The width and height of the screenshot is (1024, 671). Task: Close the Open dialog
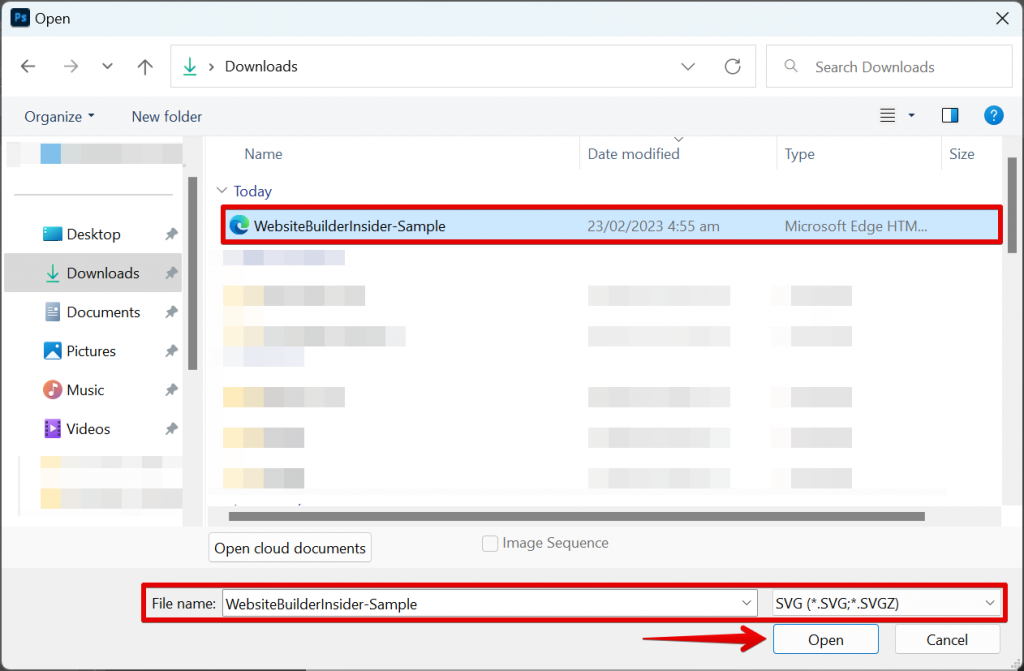coord(1002,18)
